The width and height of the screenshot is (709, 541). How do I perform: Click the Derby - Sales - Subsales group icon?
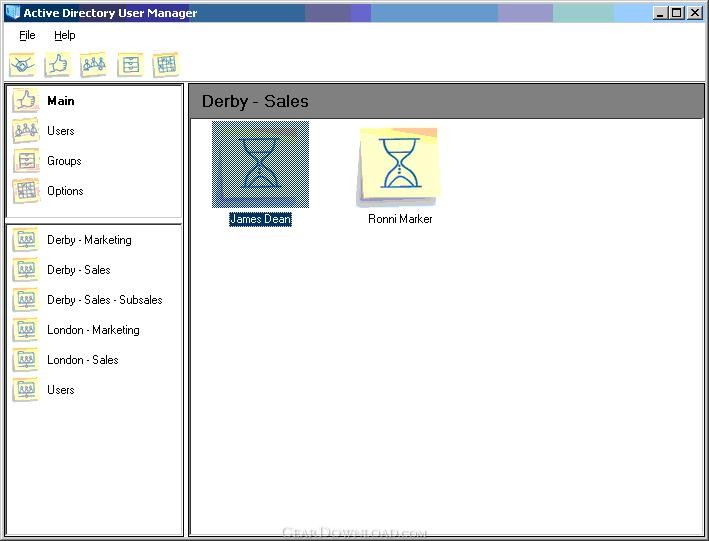26,300
